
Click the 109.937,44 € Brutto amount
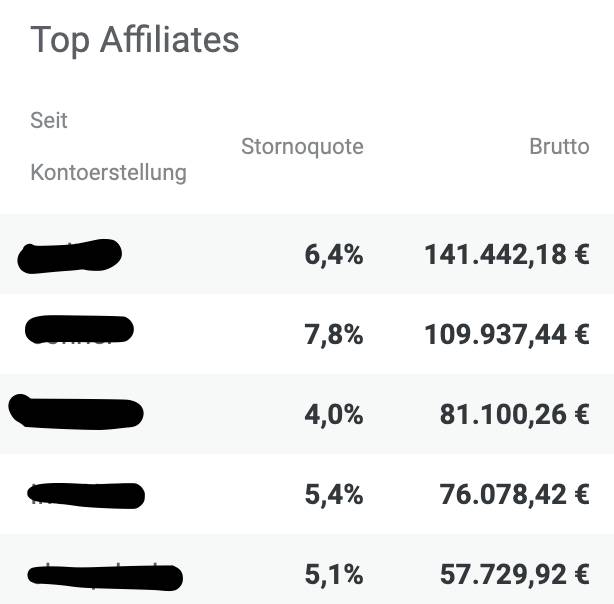pyautogui.click(x=507, y=335)
